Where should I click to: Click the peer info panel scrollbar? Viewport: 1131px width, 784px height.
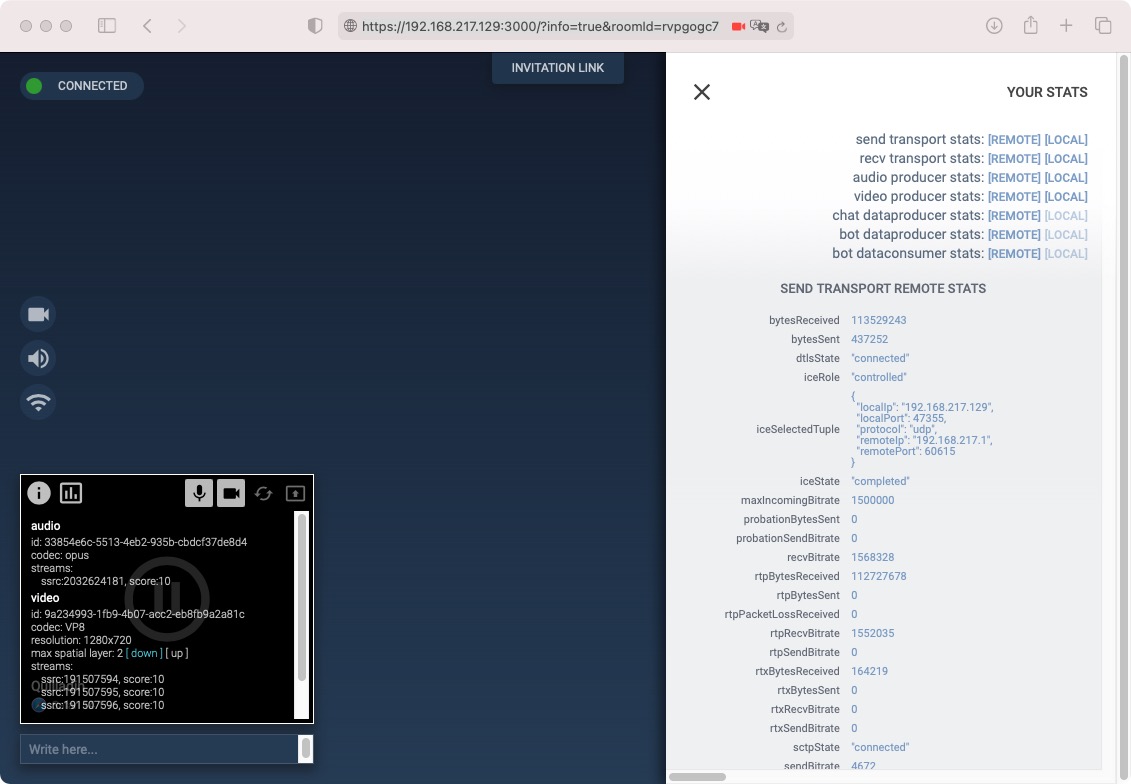pos(302,596)
